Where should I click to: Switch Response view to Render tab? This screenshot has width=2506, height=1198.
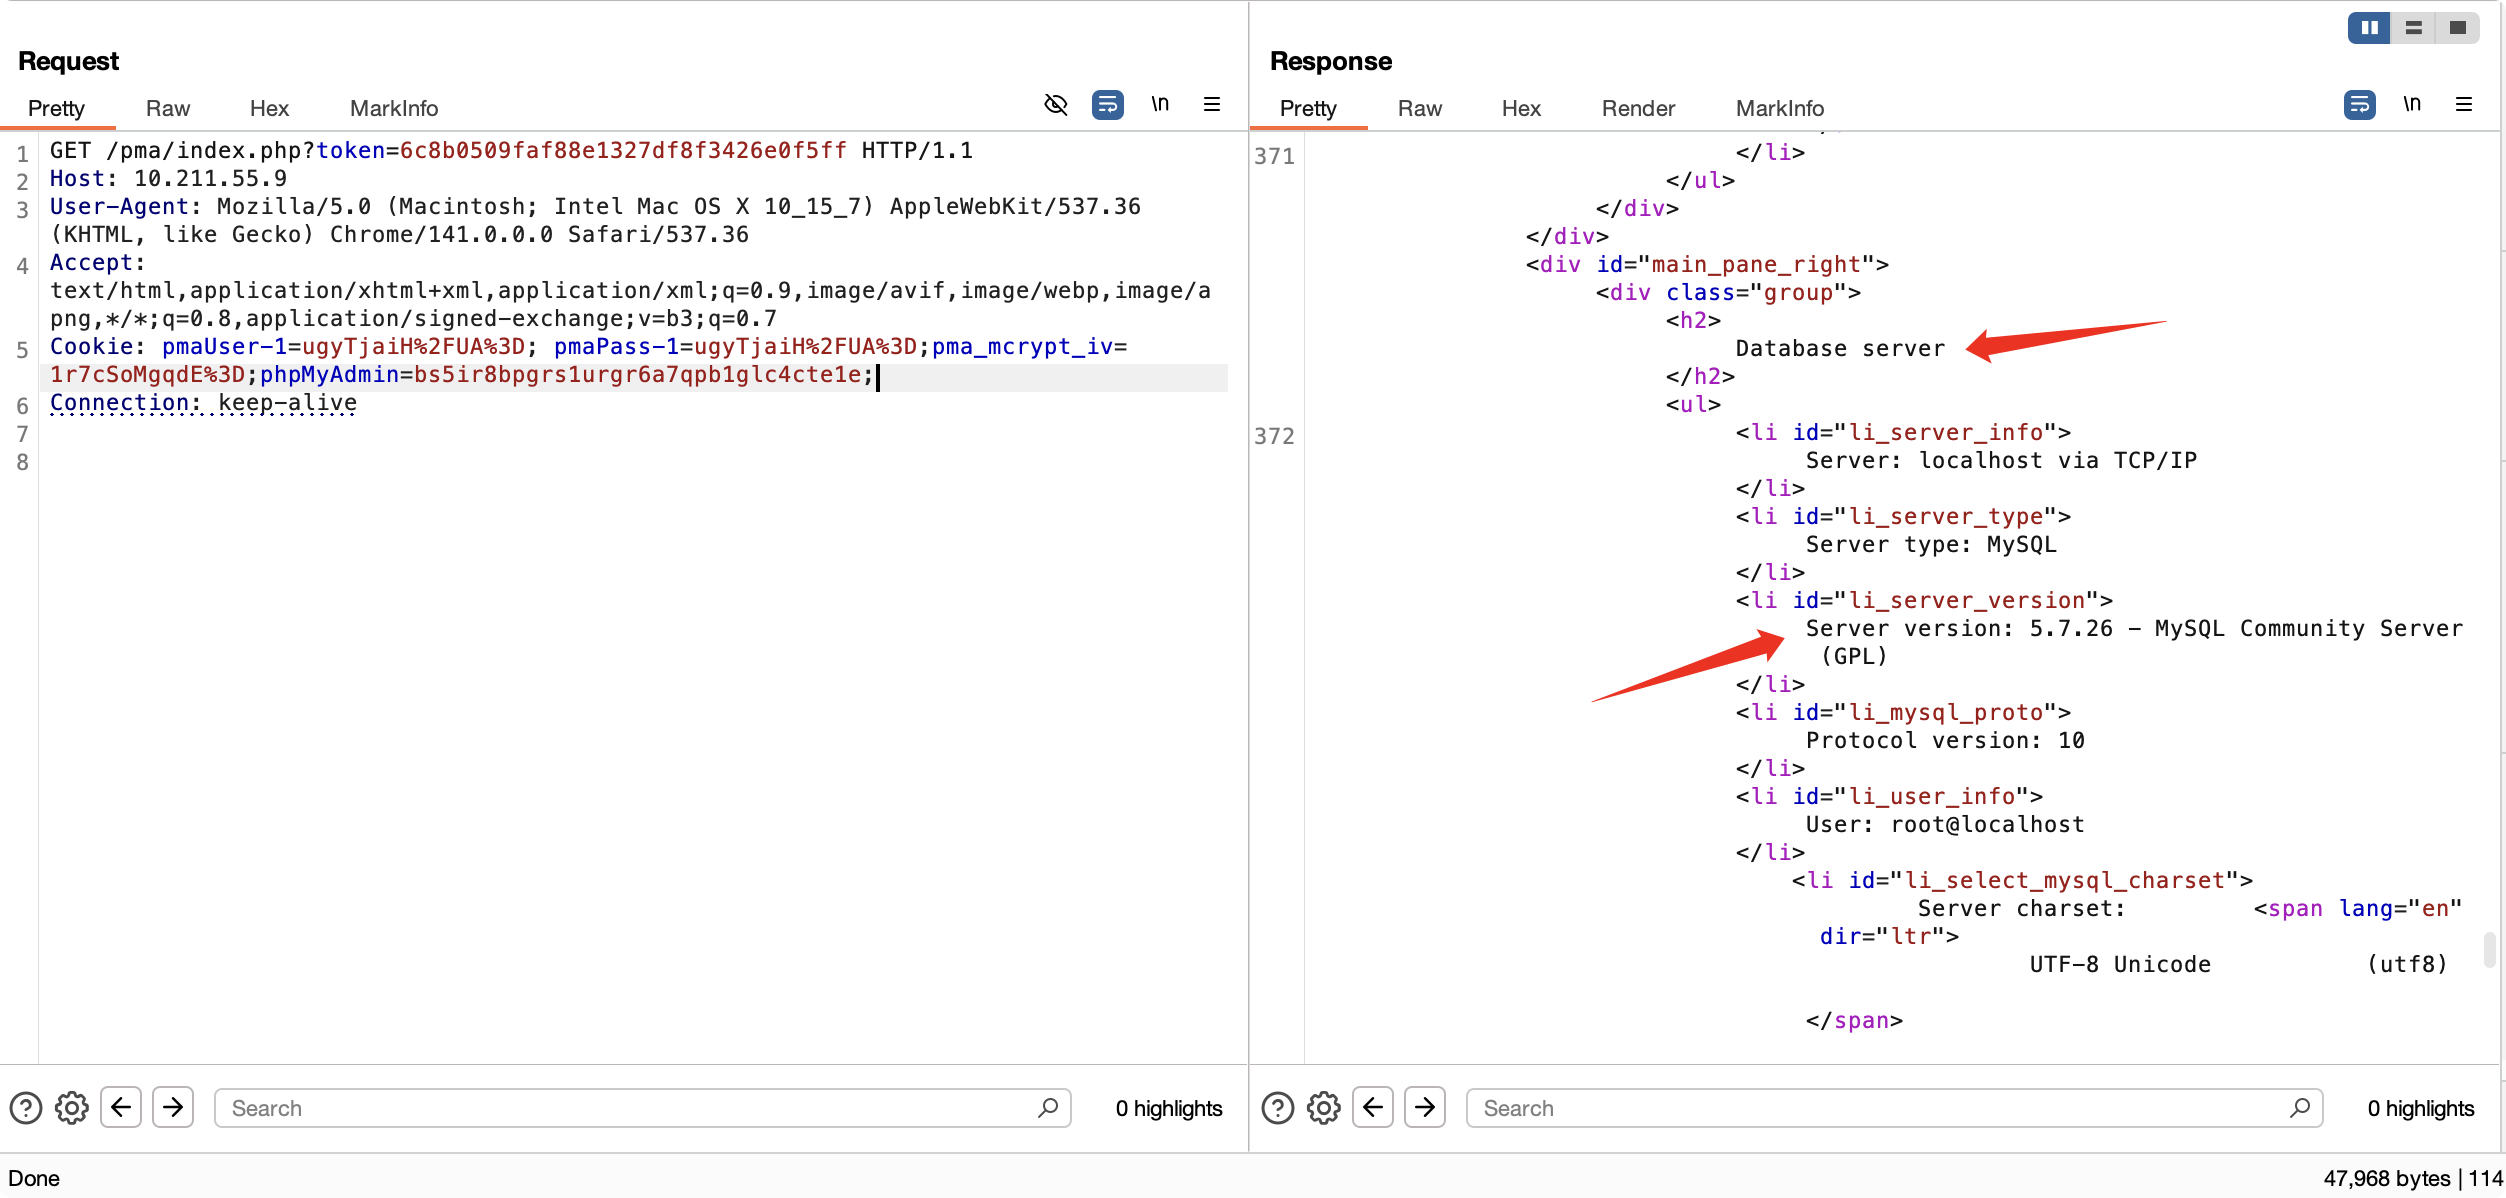click(x=1637, y=109)
